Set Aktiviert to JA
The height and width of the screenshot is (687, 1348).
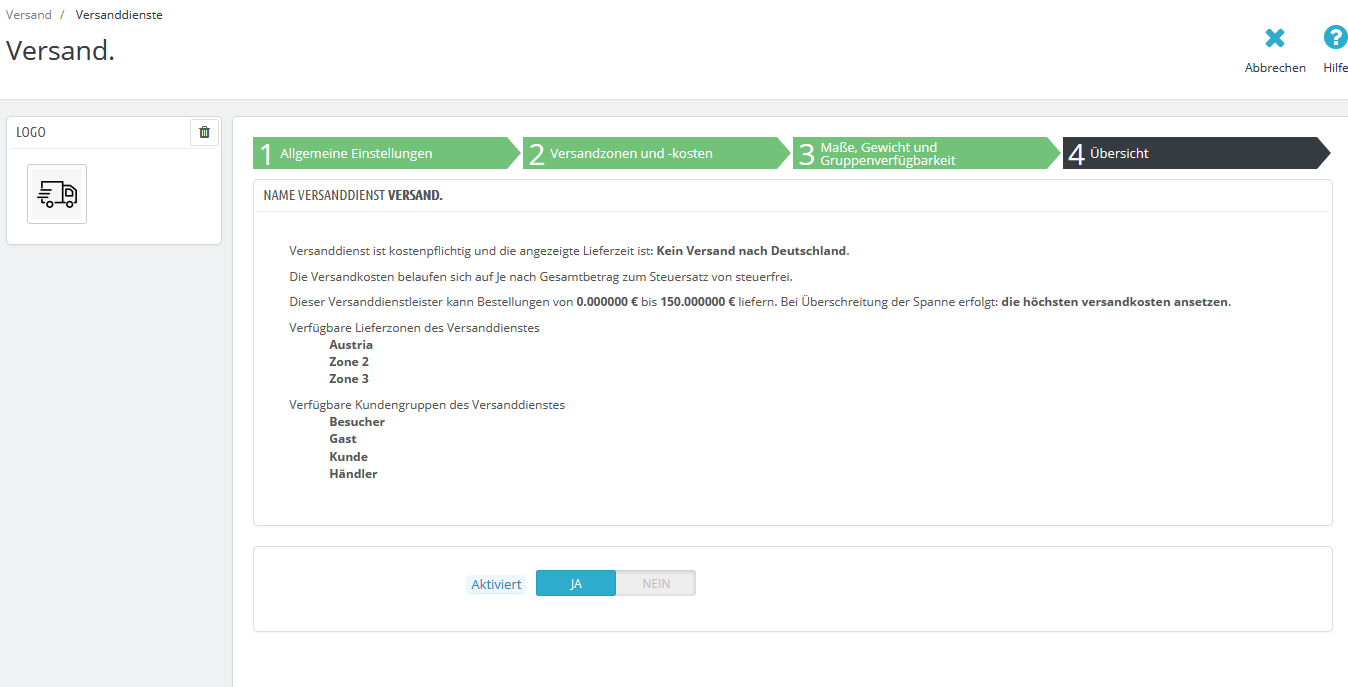576,583
